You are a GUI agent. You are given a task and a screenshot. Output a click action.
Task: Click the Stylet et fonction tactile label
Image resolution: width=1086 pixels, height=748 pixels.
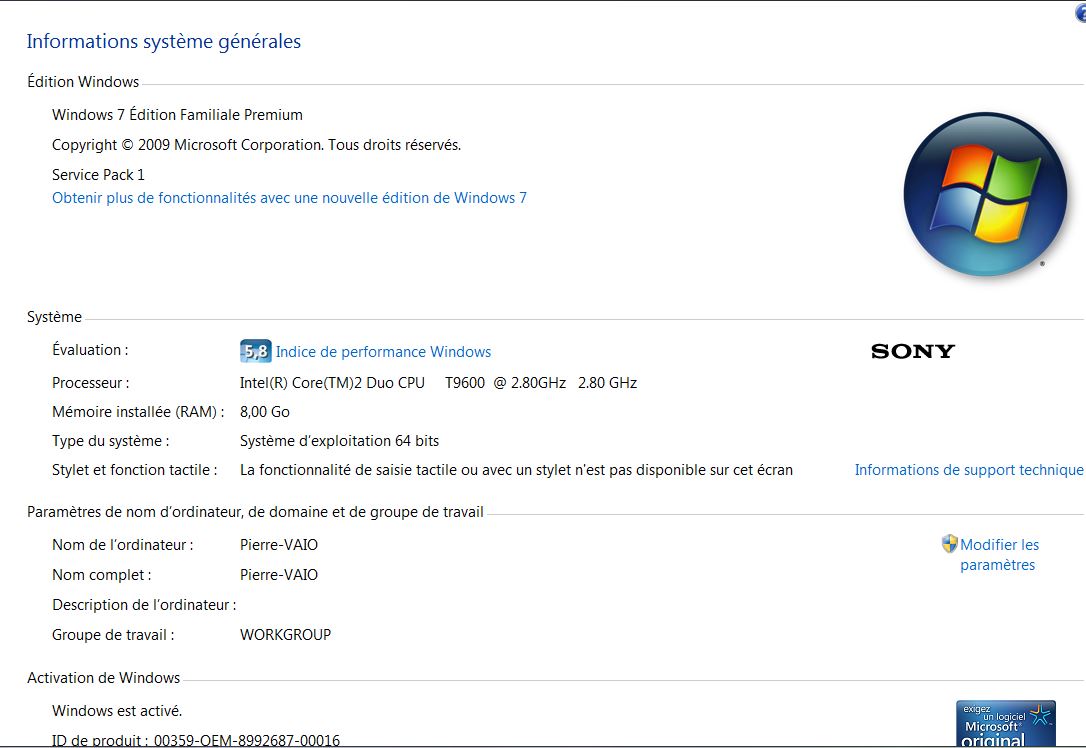click(x=135, y=470)
